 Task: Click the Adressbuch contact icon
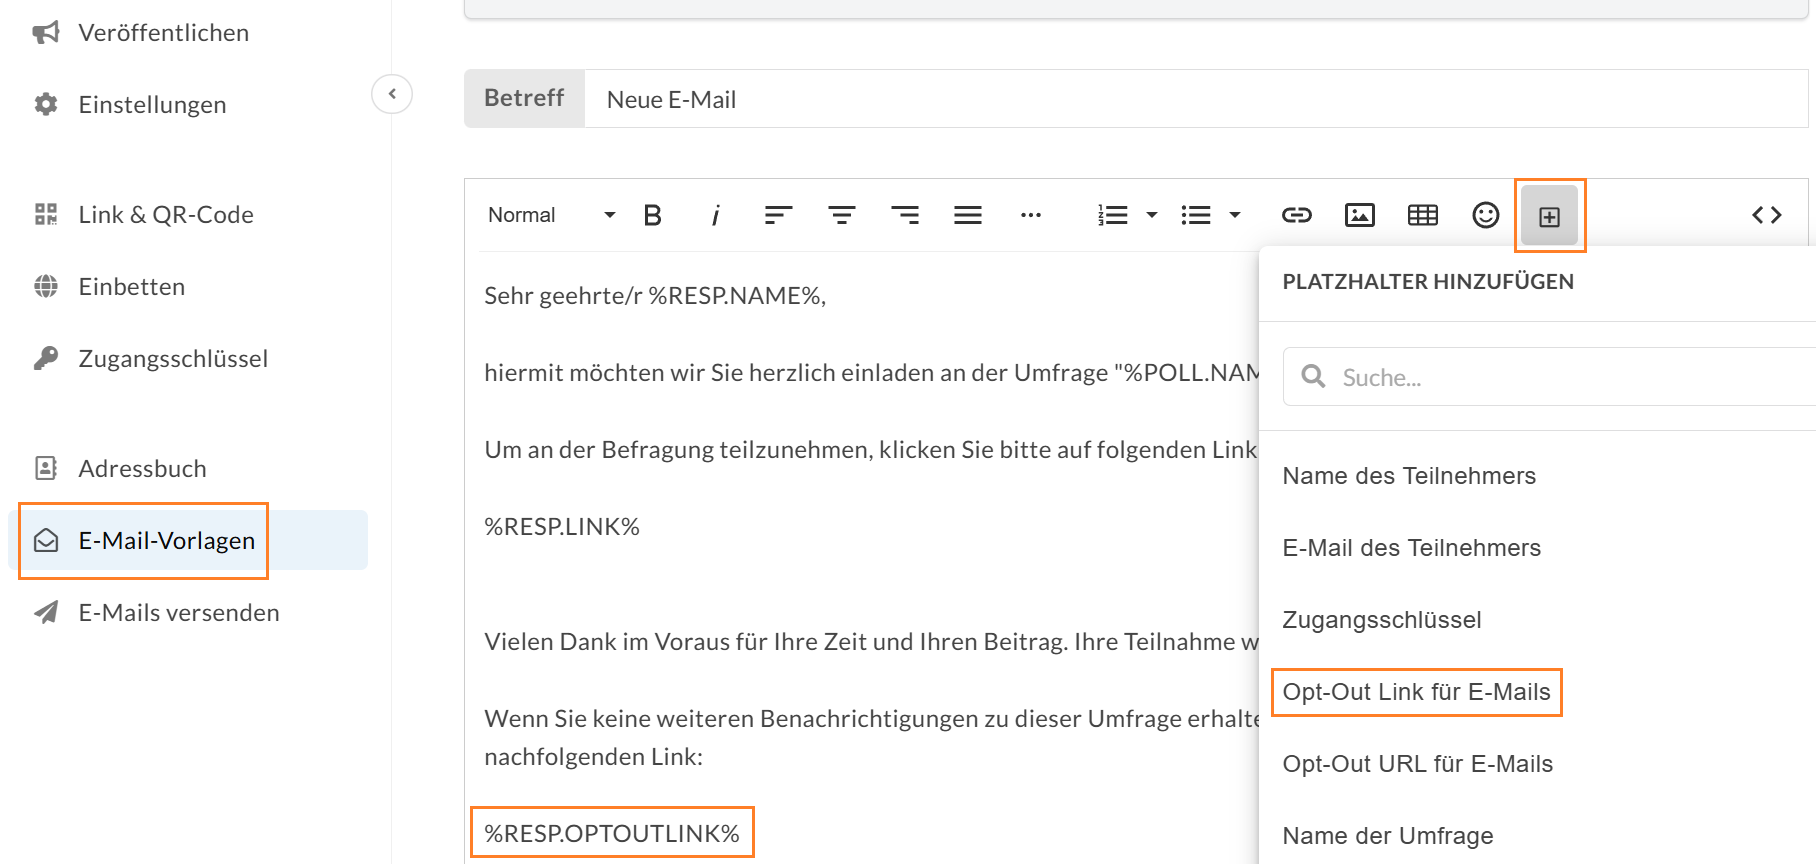click(46, 468)
